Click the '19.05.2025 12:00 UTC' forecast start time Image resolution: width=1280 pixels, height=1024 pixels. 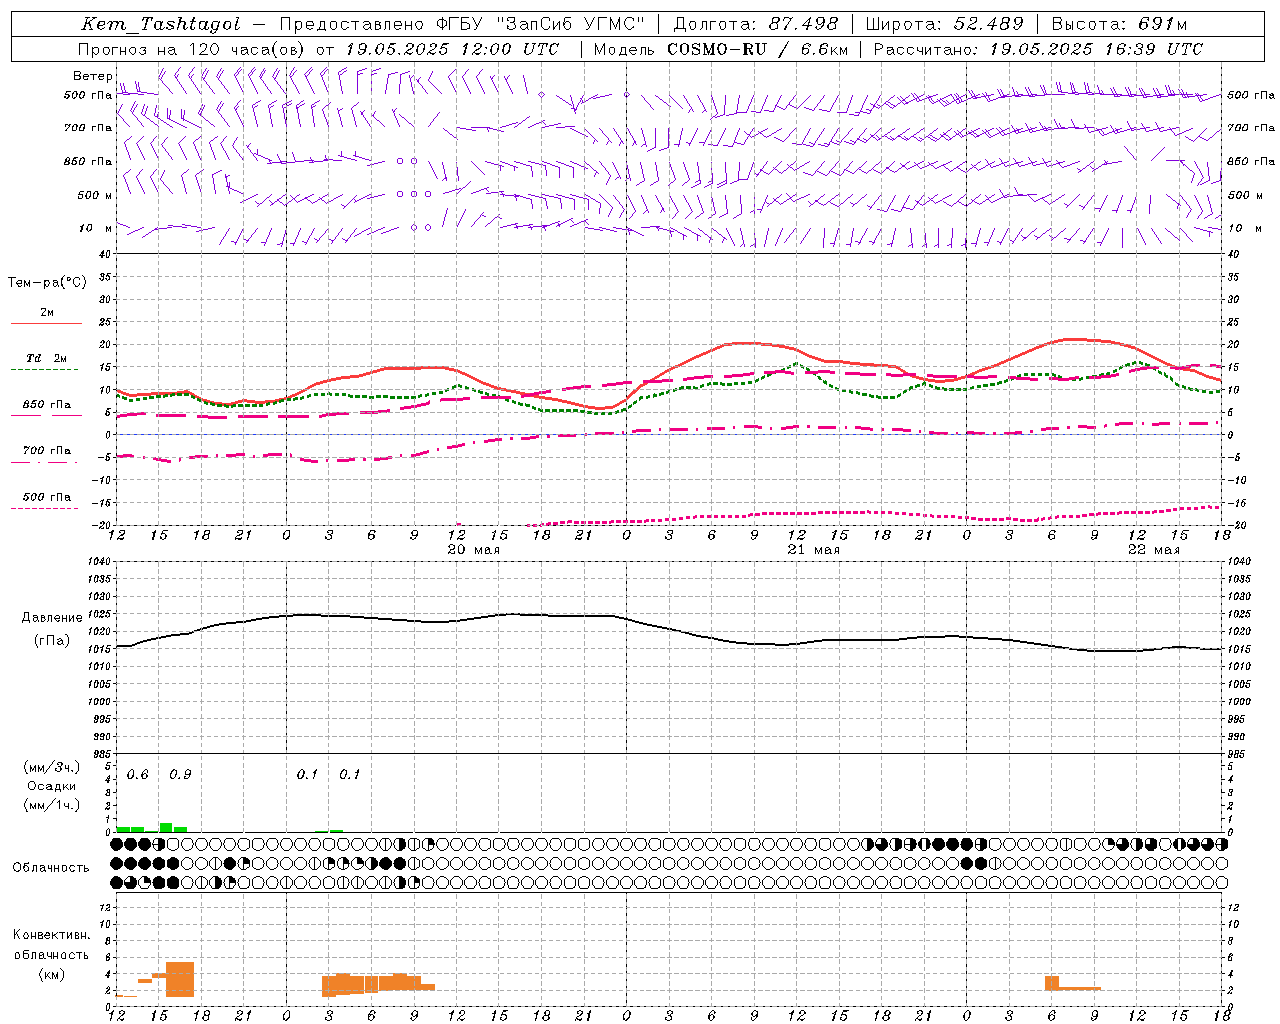coord(452,49)
